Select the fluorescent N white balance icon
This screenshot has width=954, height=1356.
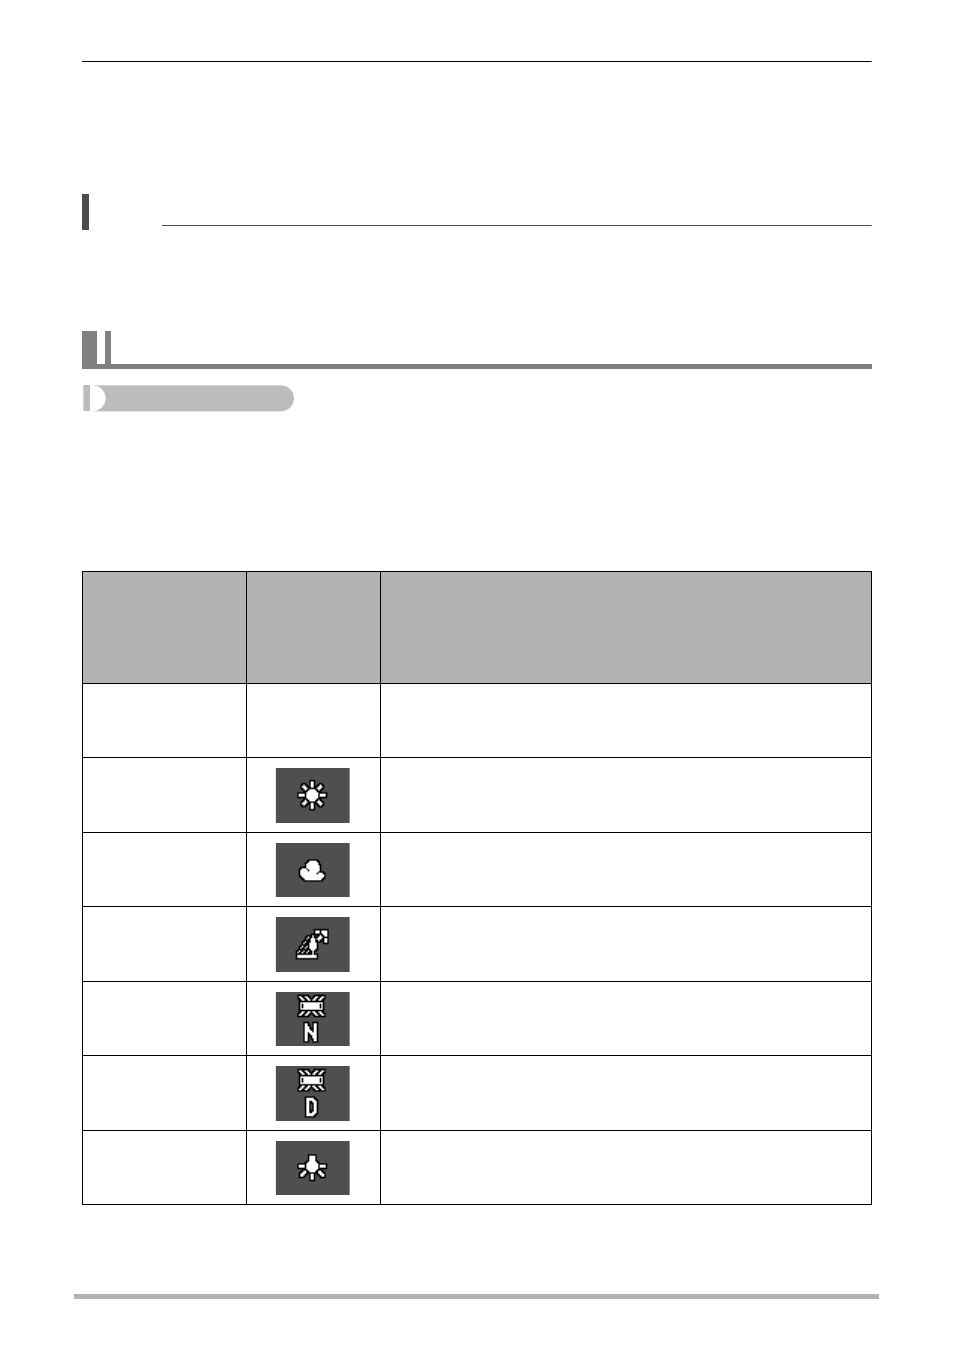(313, 1019)
